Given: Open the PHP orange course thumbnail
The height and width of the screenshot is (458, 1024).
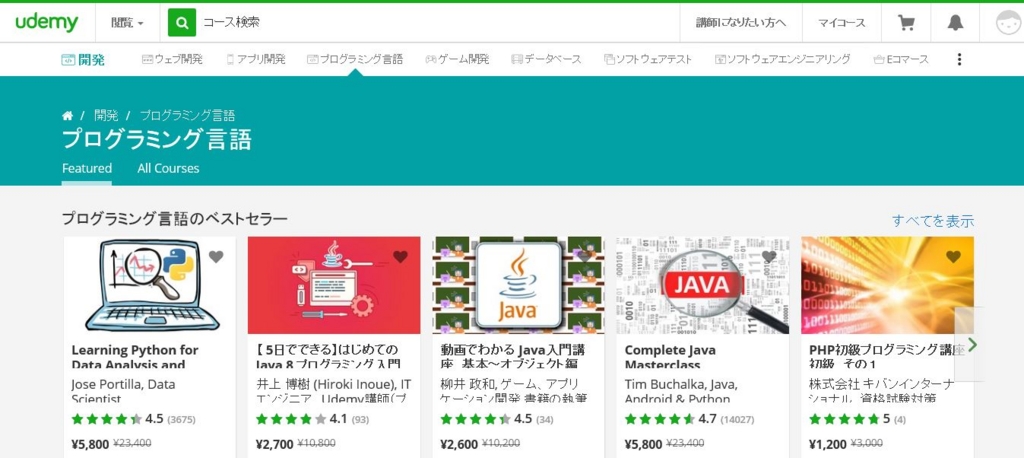Looking at the screenshot, I should point(888,285).
